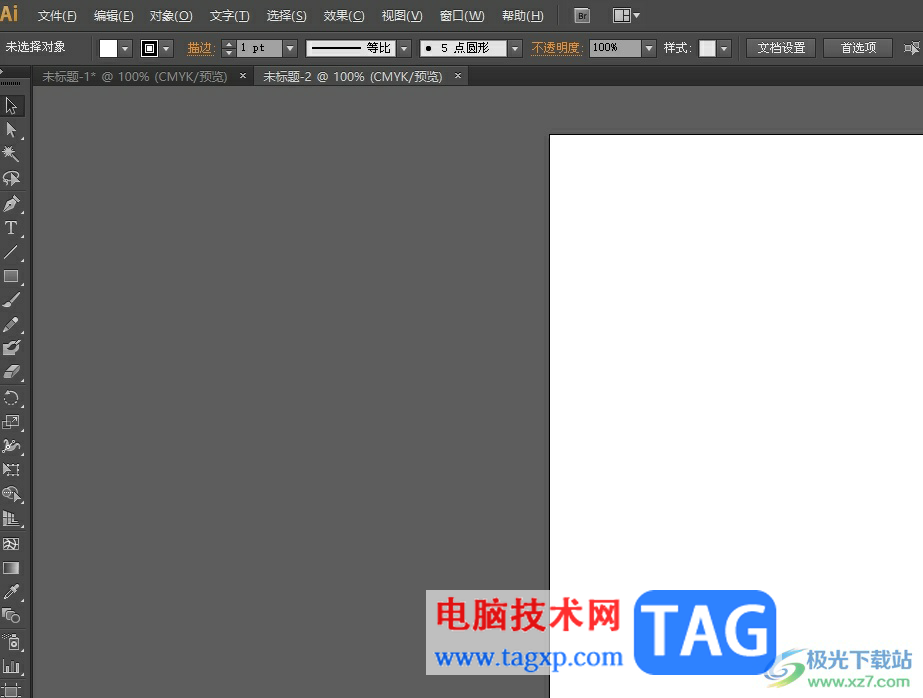Screen dimensions: 923x698
Task: Select the Gradient tool
Action: [11, 568]
